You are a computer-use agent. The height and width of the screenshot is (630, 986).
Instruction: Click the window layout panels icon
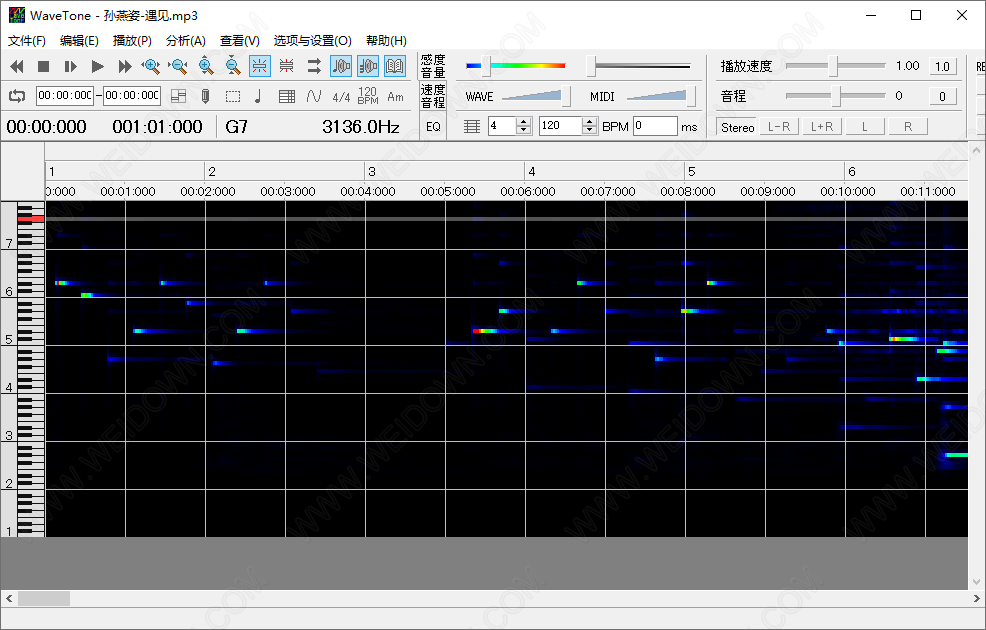[179, 96]
